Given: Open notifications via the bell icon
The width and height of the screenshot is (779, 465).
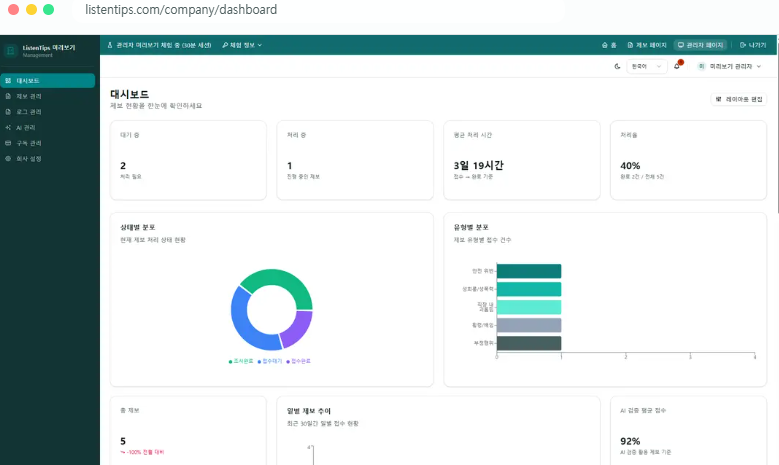Looking at the screenshot, I should [x=677, y=66].
